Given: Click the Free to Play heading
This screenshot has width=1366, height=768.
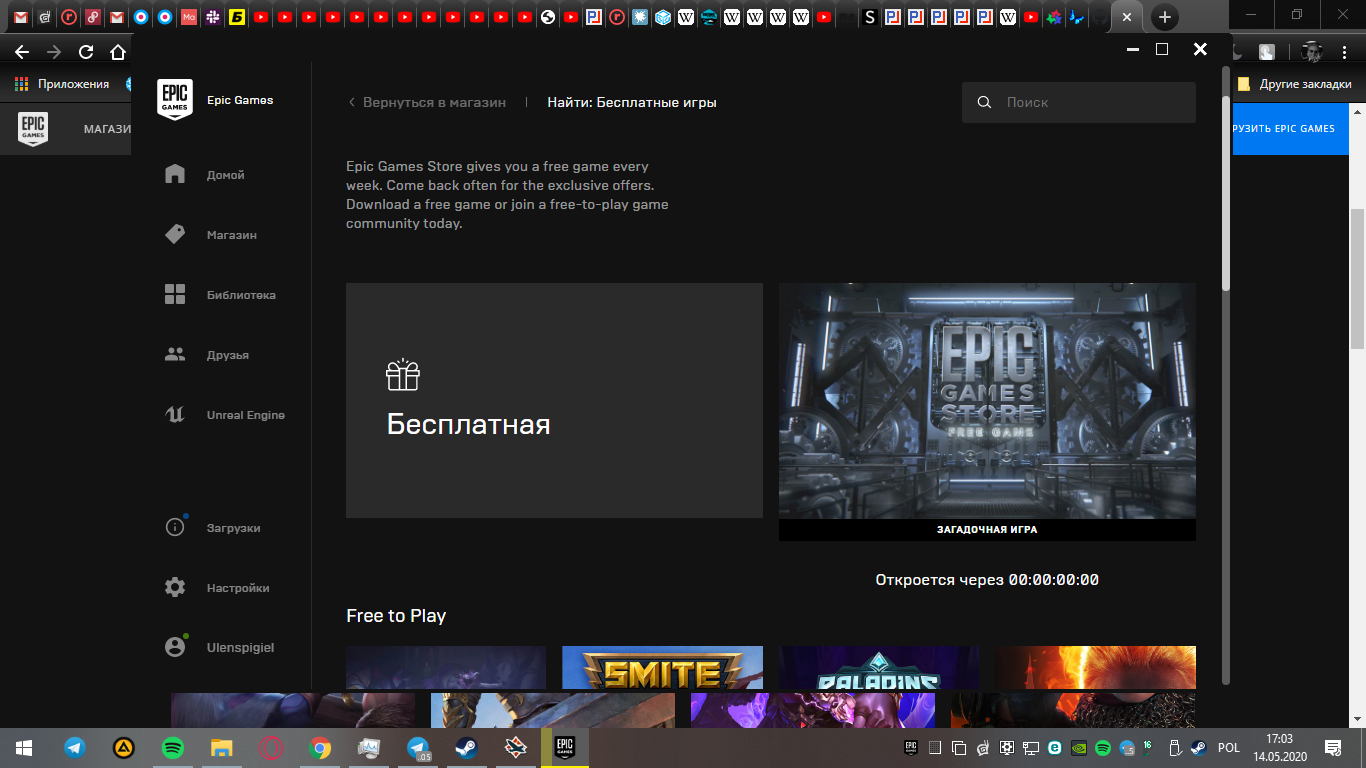Looking at the screenshot, I should coord(396,616).
